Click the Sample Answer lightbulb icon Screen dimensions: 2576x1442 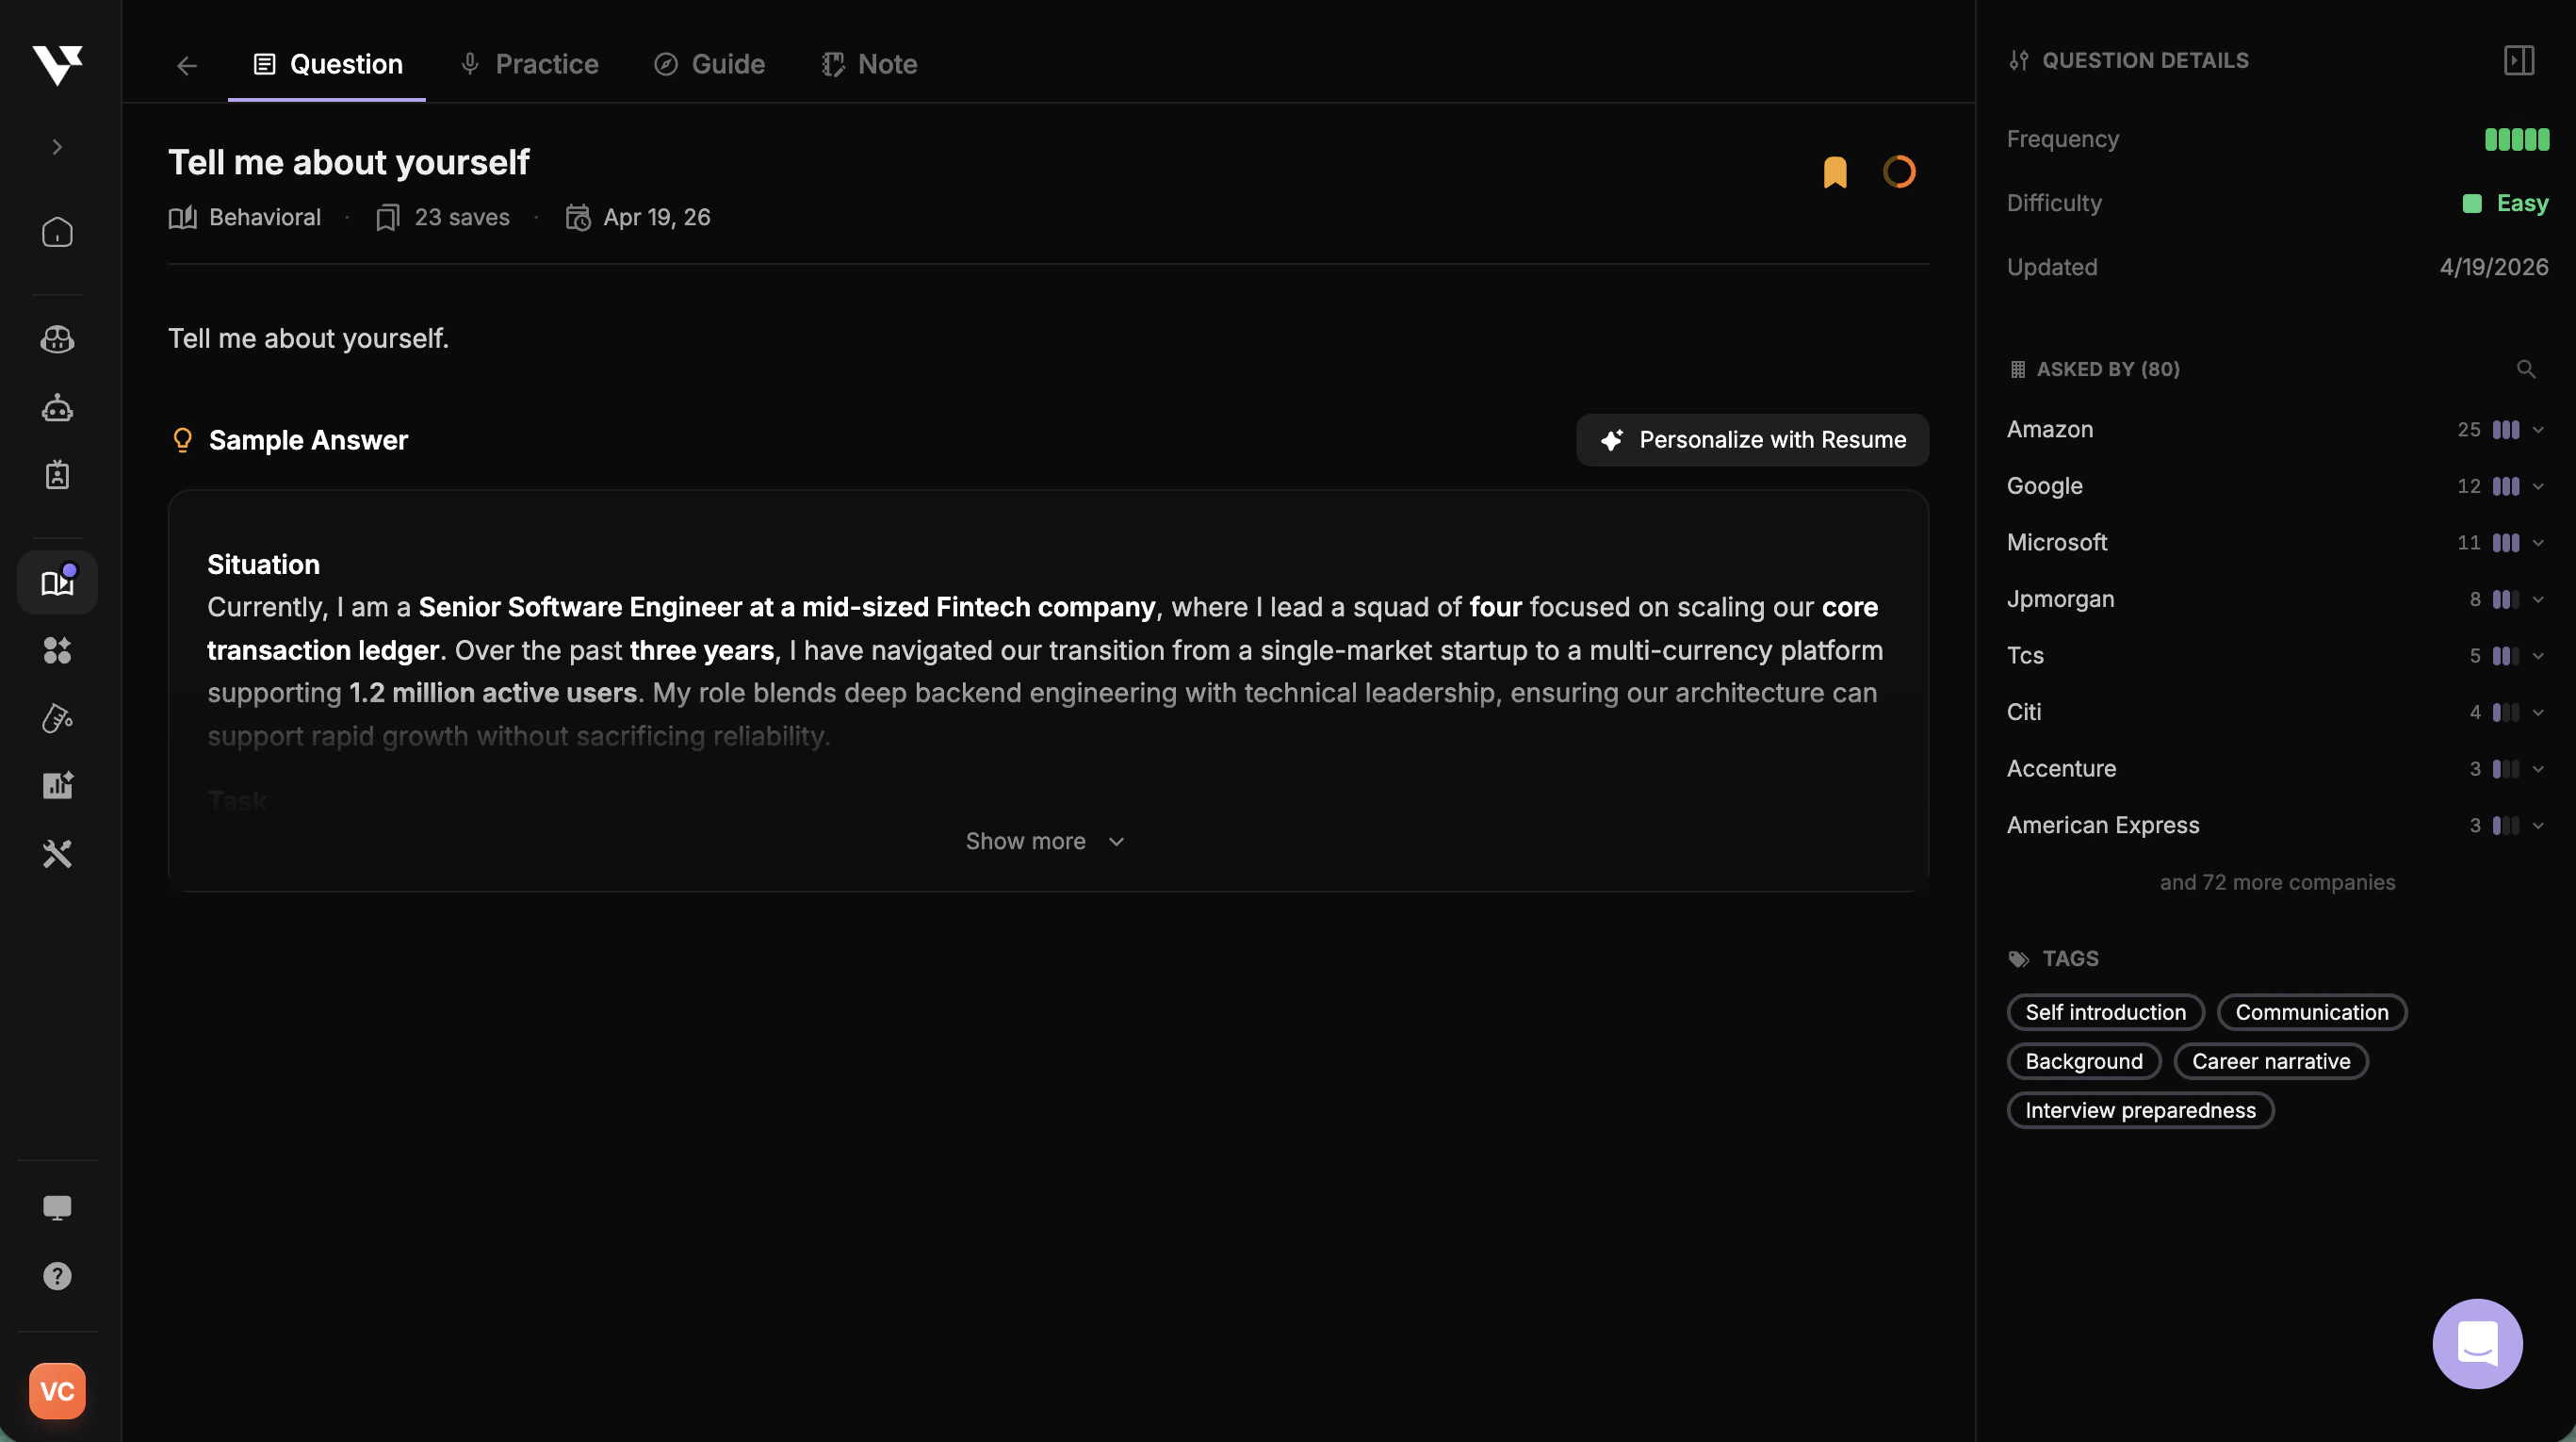pyautogui.click(x=182, y=440)
